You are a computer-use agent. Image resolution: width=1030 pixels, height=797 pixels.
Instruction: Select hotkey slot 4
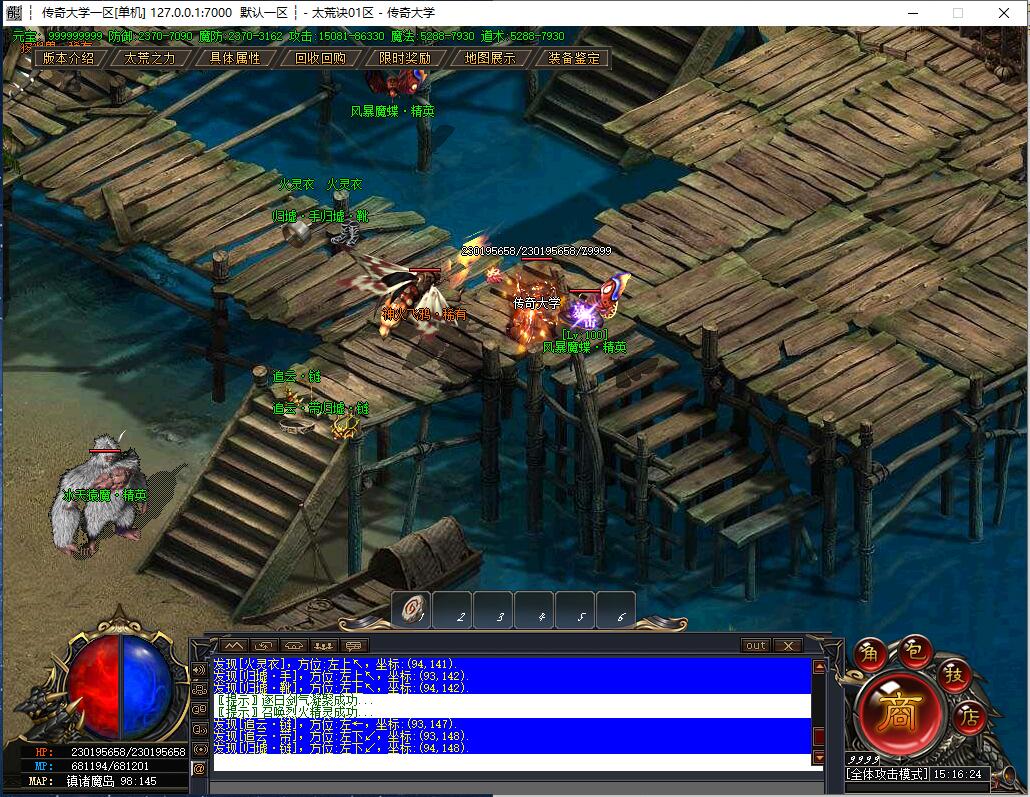pyautogui.click(x=534, y=609)
